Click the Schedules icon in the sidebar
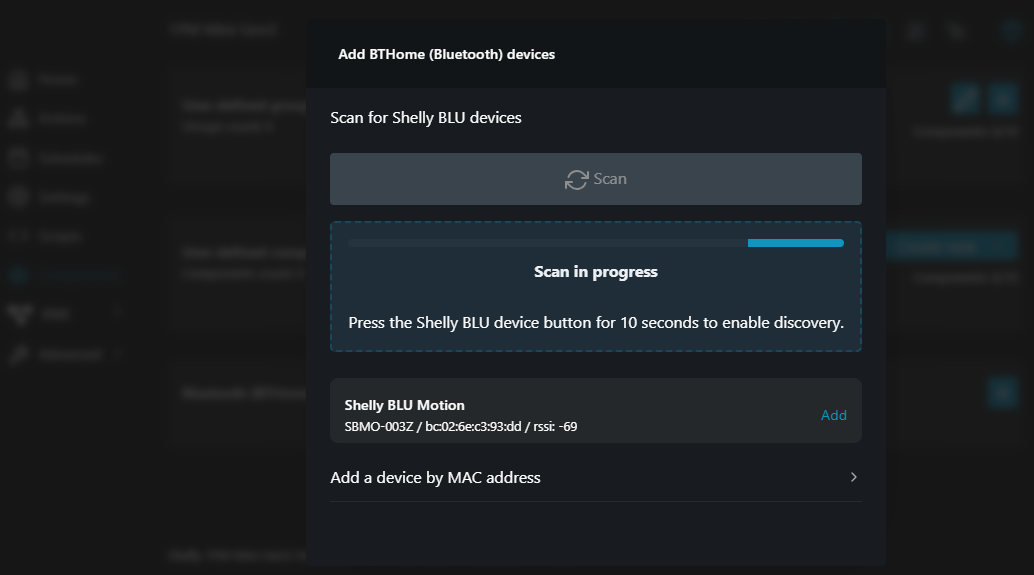 (x=18, y=158)
